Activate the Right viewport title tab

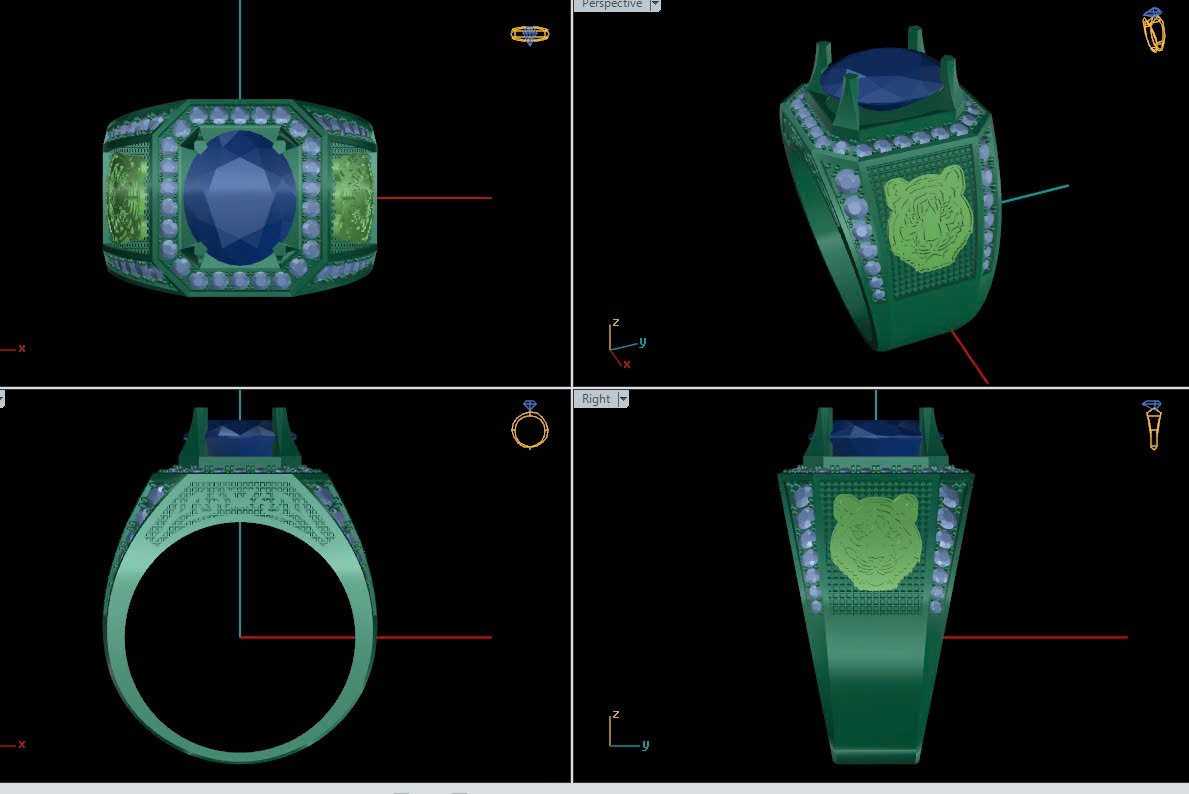click(x=596, y=399)
